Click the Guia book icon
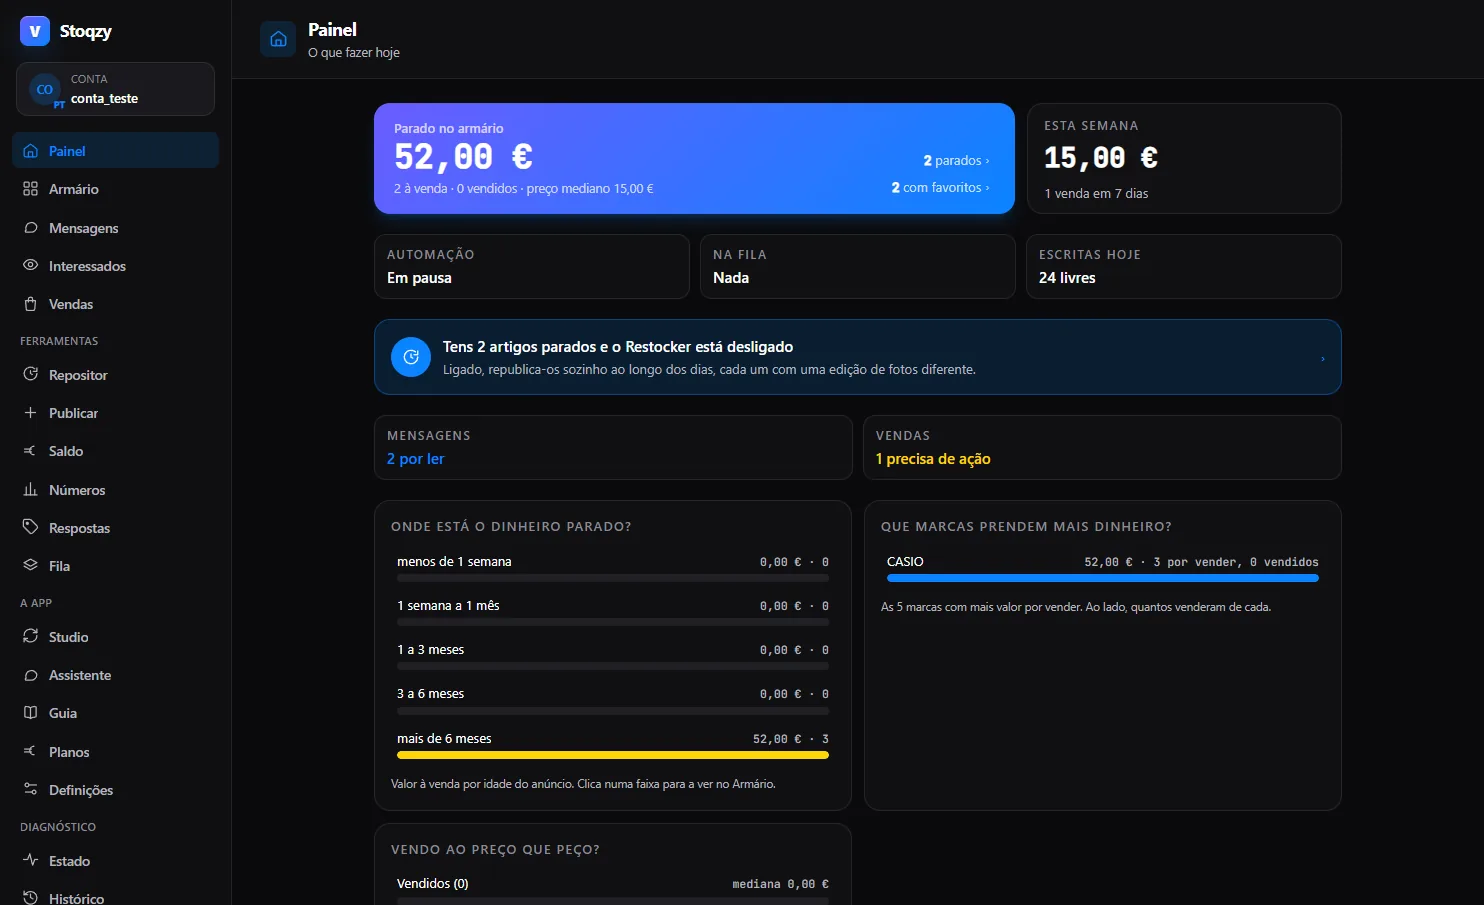1484x905 pixels. [30, 713]
